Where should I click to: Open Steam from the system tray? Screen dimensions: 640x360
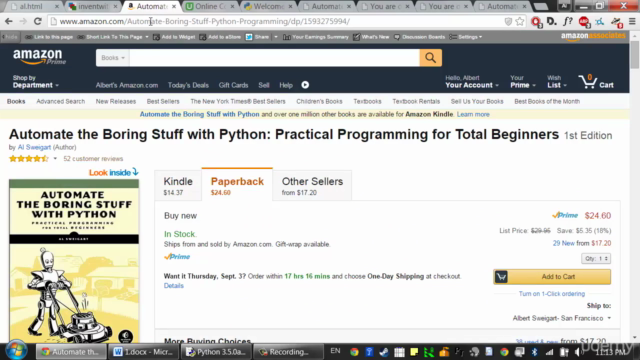[x=384, y=352]
